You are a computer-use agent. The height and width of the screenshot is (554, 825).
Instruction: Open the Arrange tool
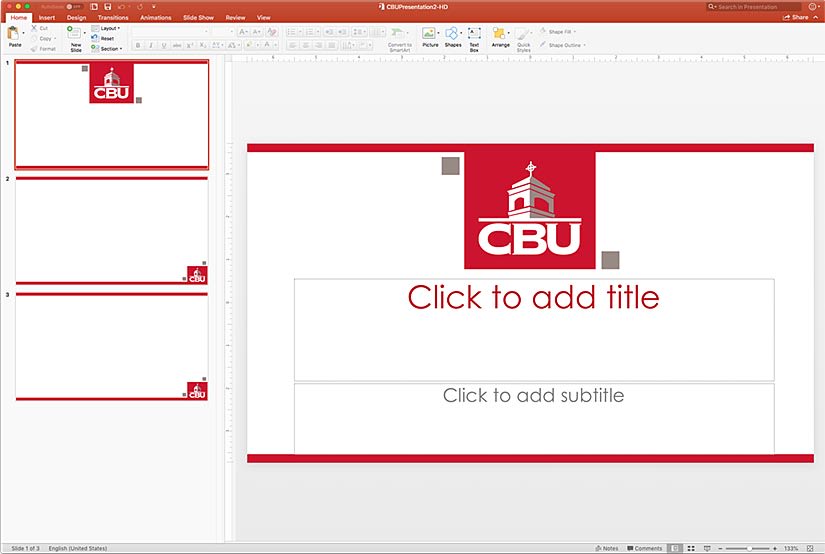(500, 37)
